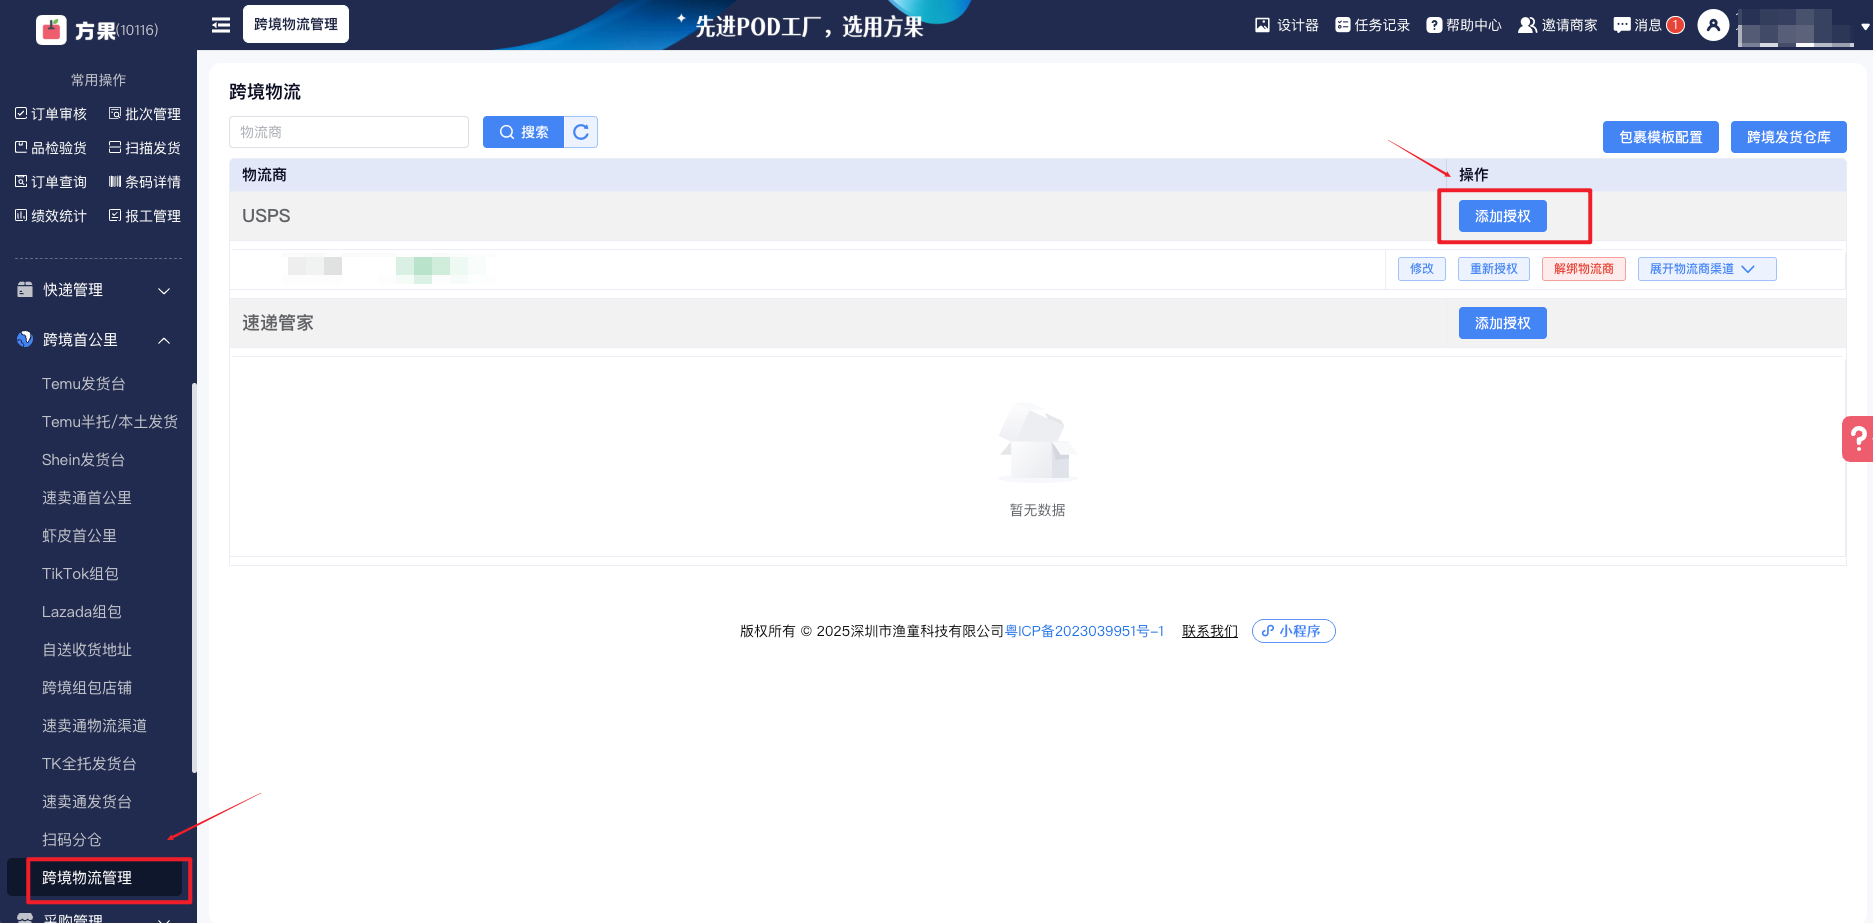Image resolution: width=1873 pixels, height=923 pixels.
Task: Select TikTok组包
Action: pyautogui.click(x=80, y=574)
